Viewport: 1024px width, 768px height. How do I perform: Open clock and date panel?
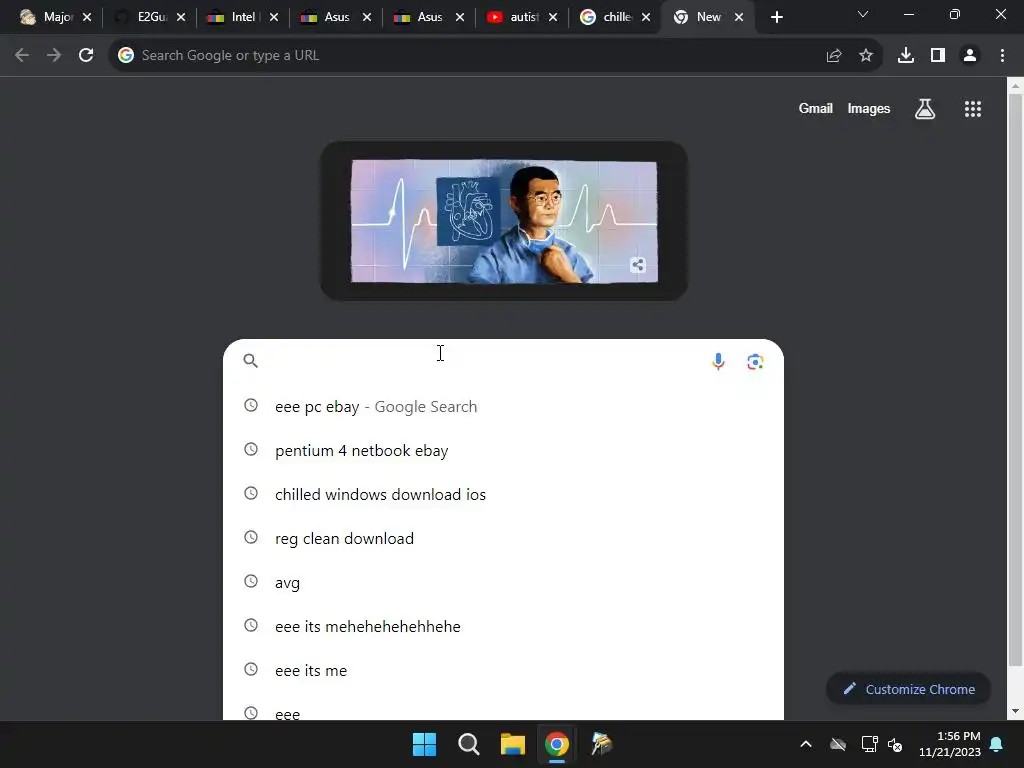coord(950,744)
